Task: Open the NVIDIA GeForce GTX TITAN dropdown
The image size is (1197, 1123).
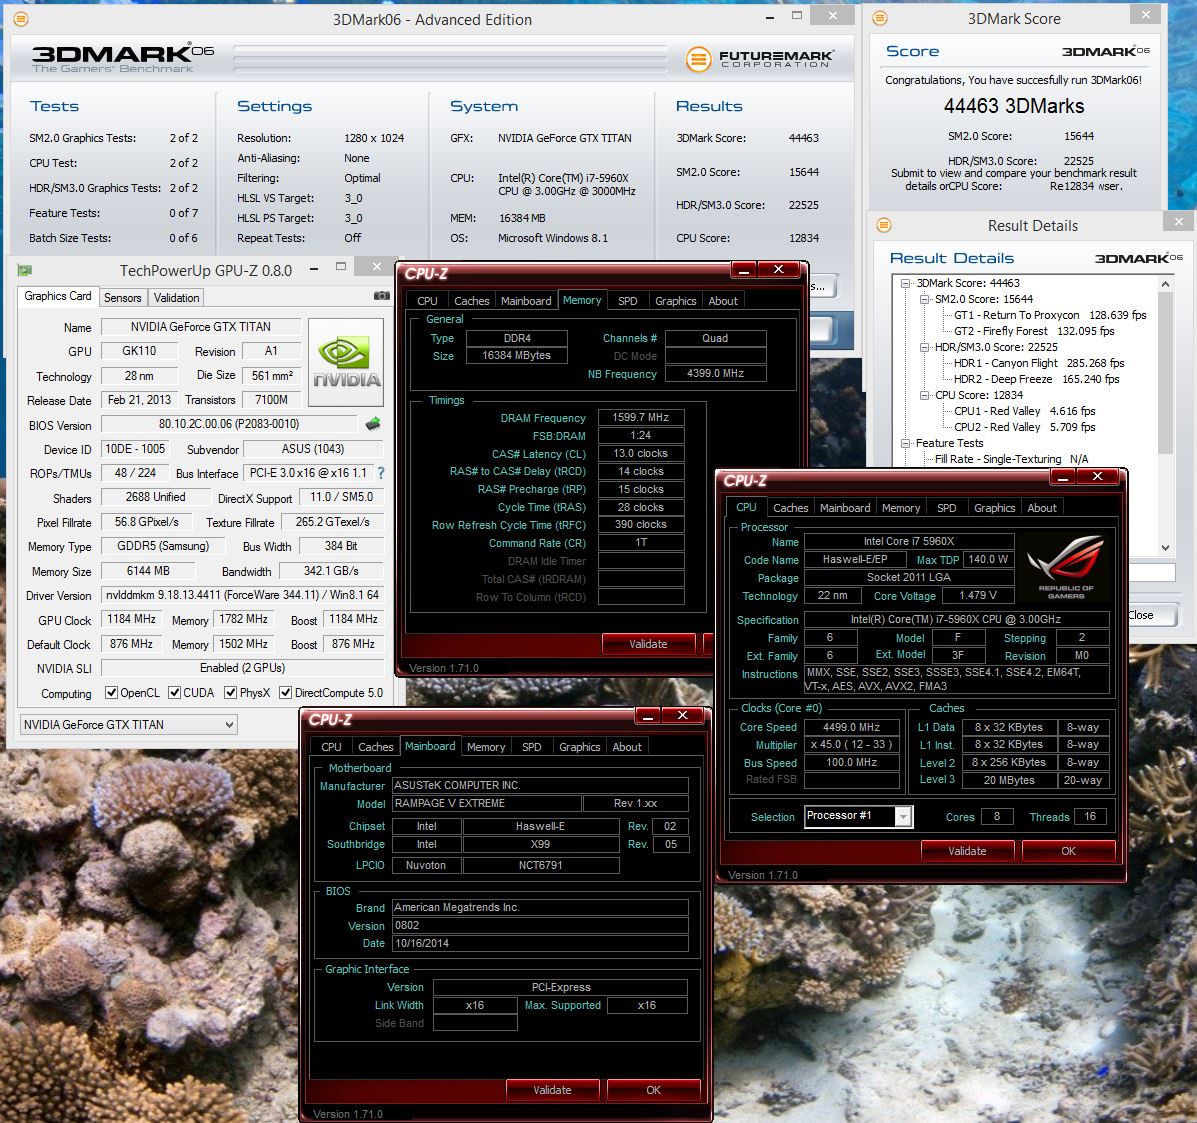Action: [128, 724]
